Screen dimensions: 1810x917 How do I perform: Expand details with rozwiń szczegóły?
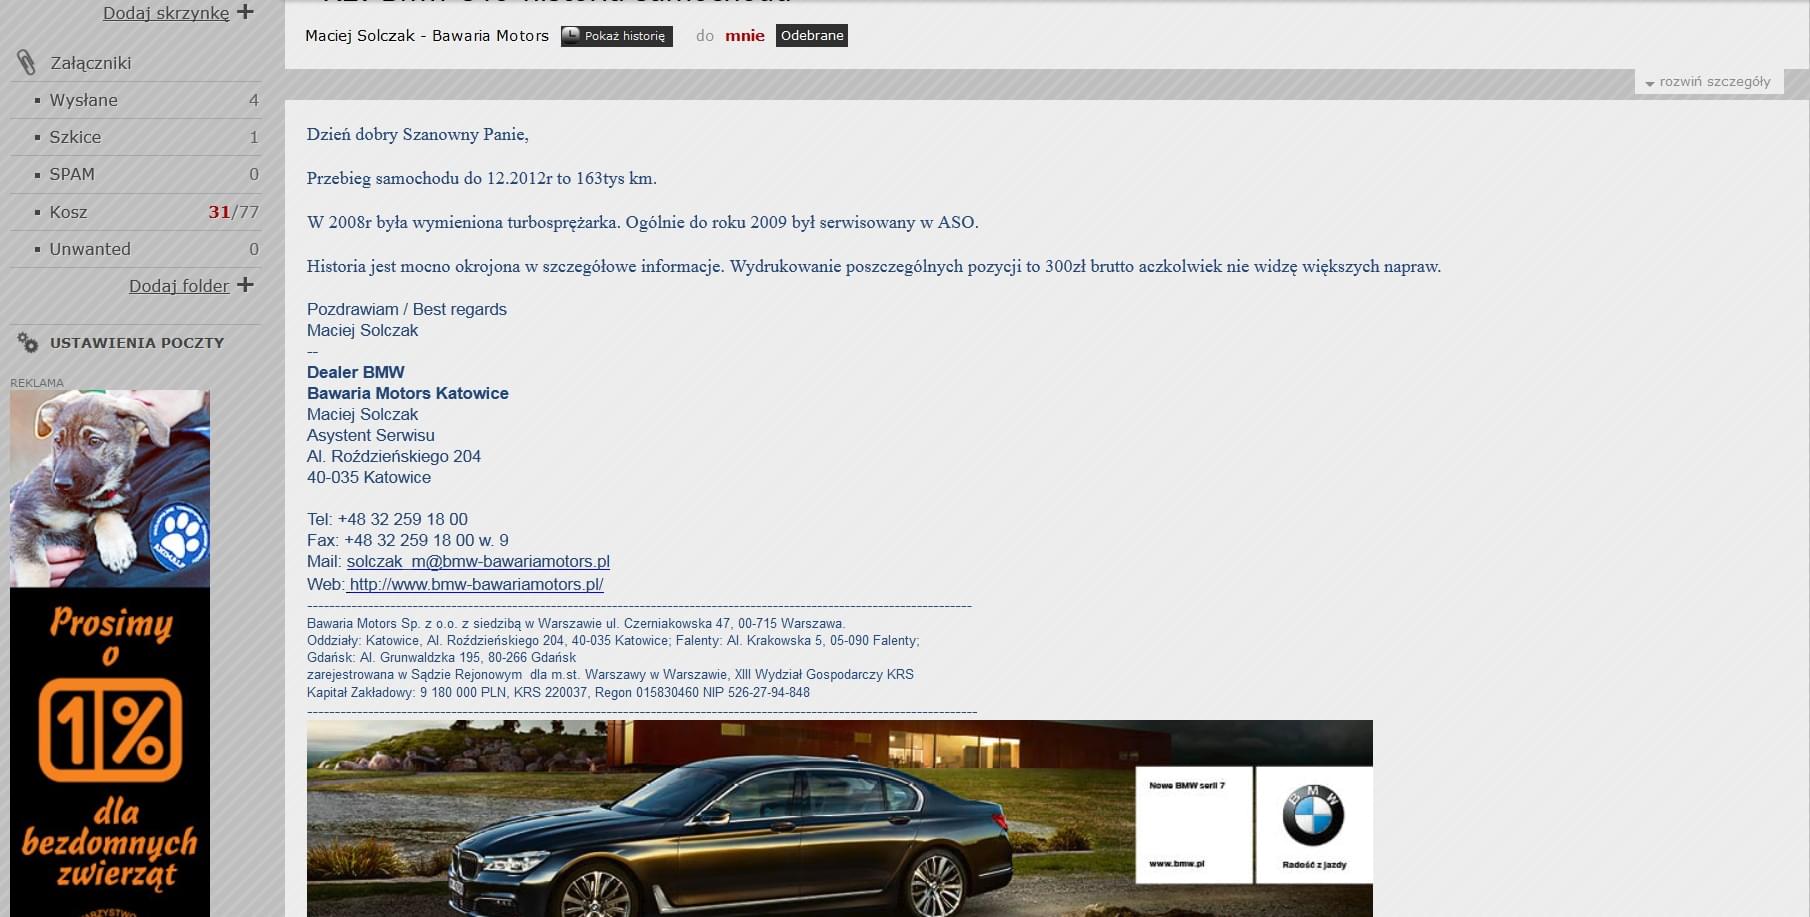(1709, 82)
